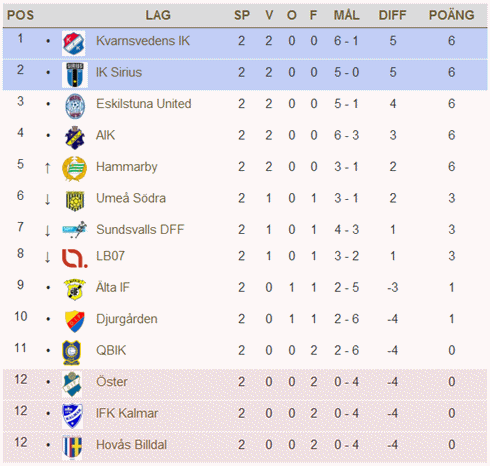Click the Djurgården shield badge
Viewport: 490px width, 466px height.
75,321
